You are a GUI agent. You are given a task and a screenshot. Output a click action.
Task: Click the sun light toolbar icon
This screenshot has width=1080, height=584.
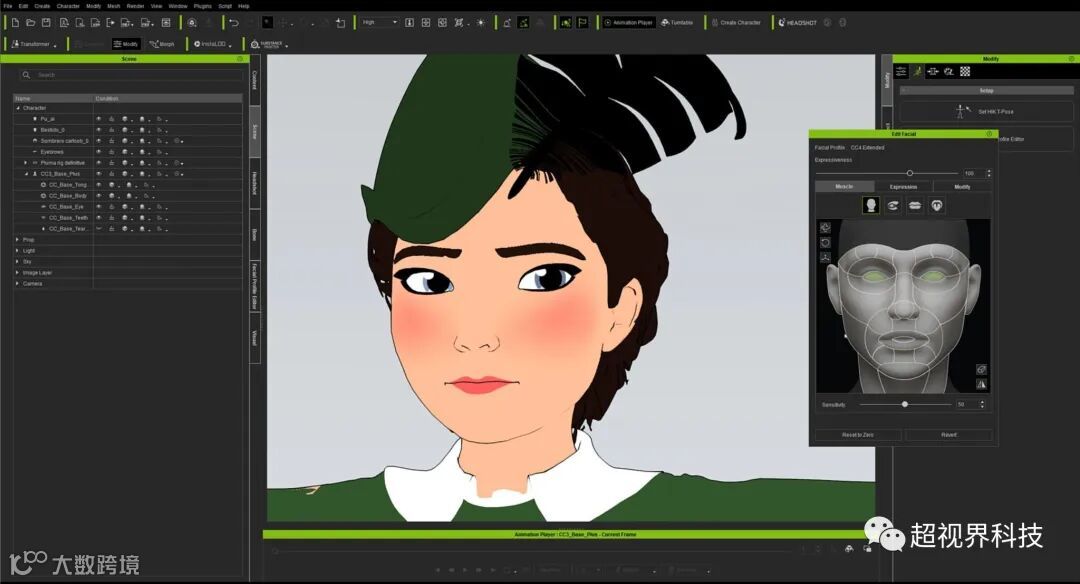pyautogui.click(x=481, y=23)
